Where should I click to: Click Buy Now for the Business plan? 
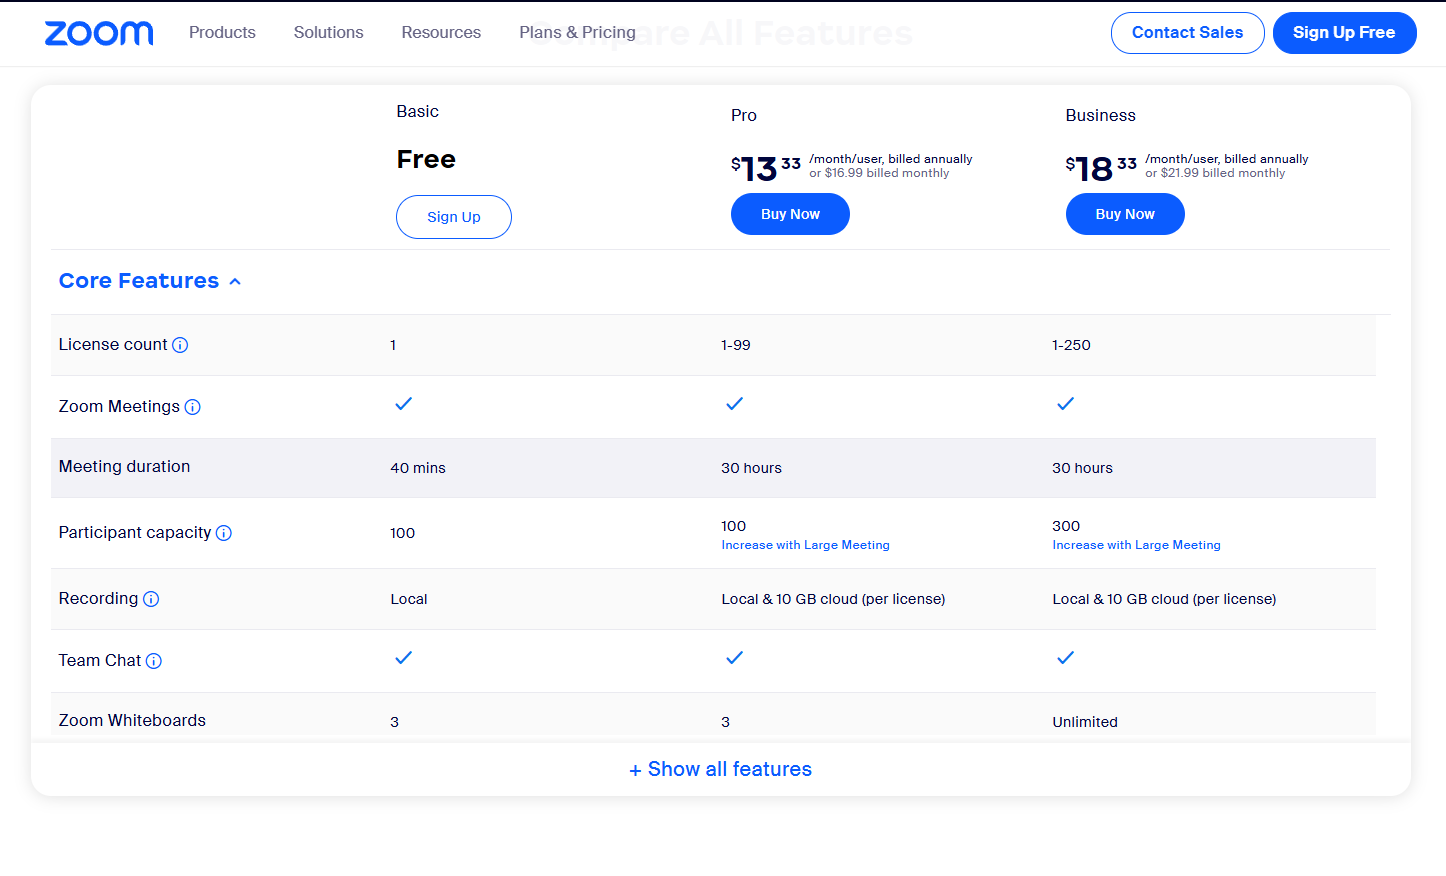[x=1125, y=215]
